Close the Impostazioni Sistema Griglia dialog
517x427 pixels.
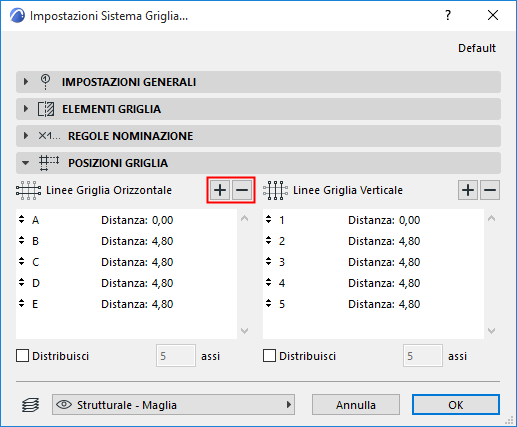(493, 15)
